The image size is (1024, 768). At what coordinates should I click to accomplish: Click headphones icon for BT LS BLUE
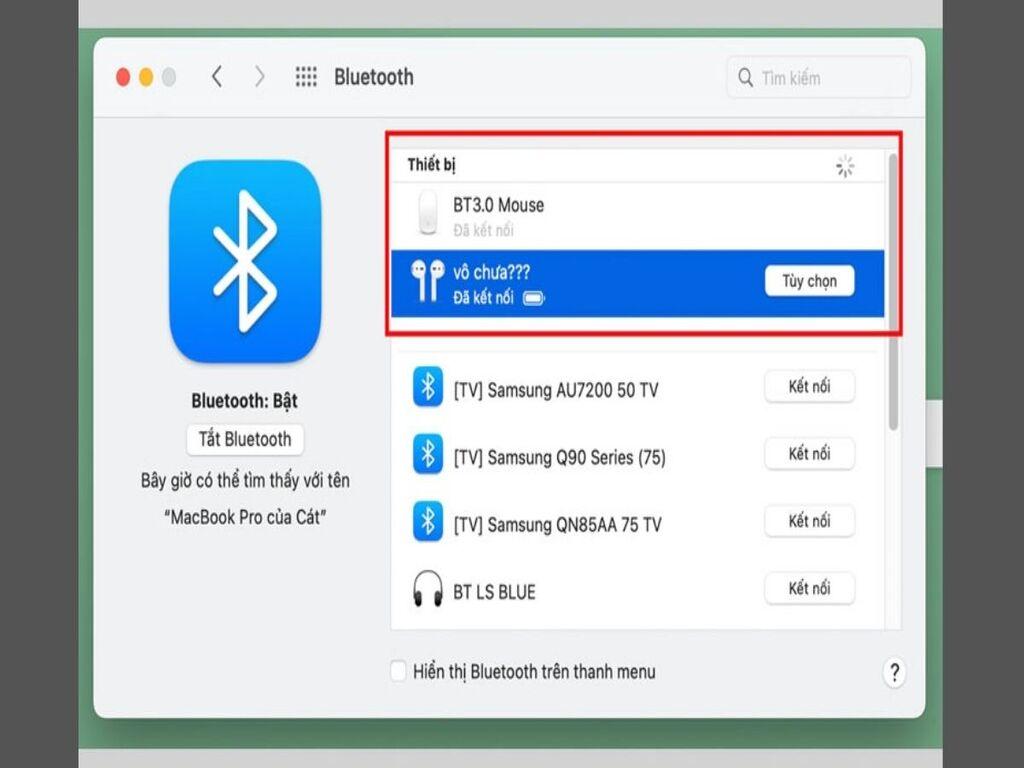pyautogui.click(x=428, y=590)
